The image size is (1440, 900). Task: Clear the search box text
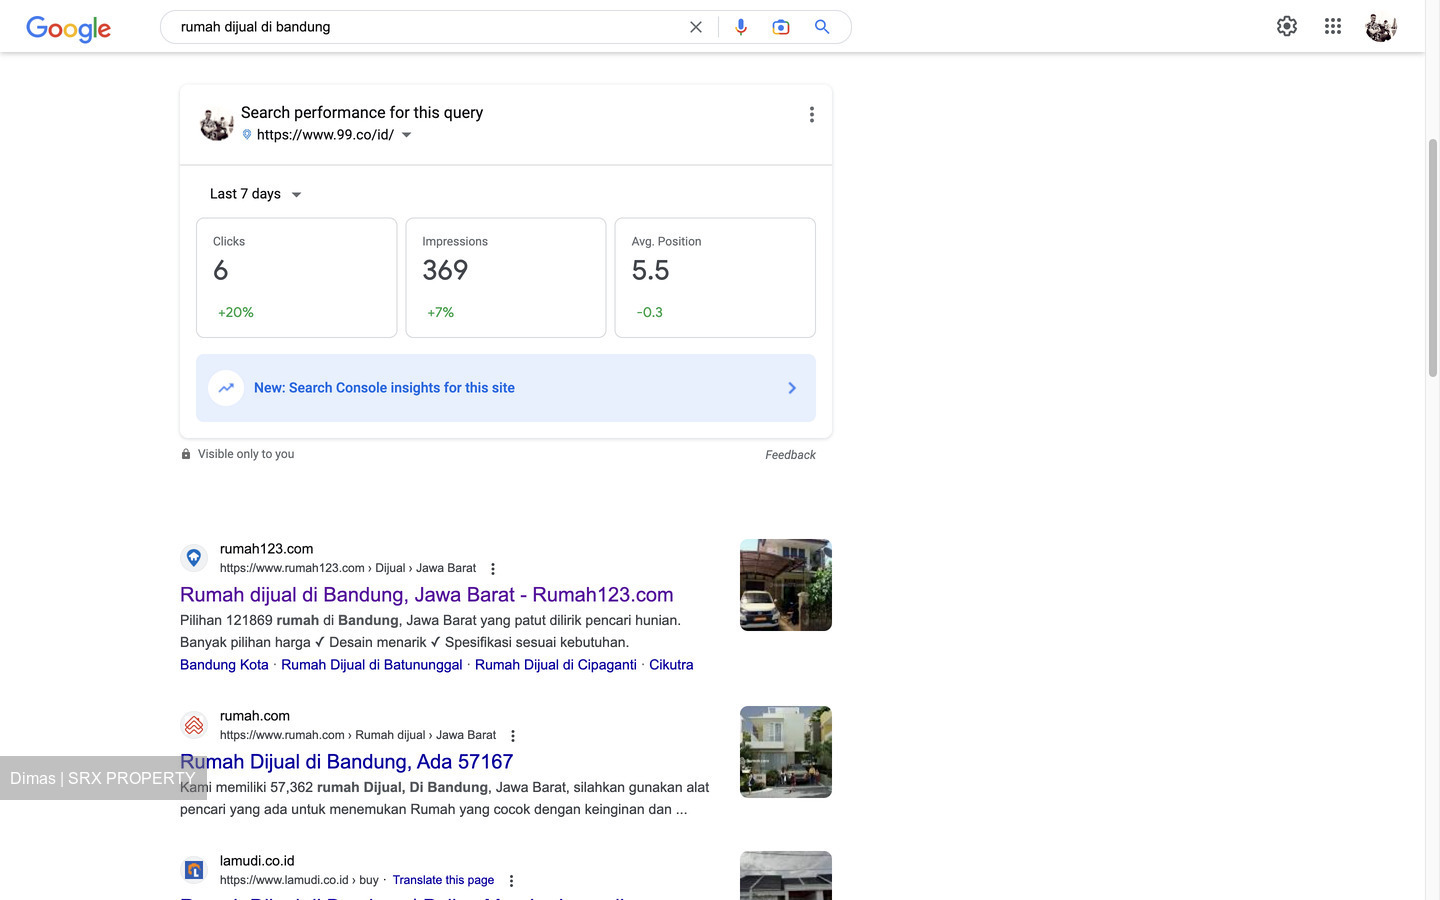click(696, 27)
